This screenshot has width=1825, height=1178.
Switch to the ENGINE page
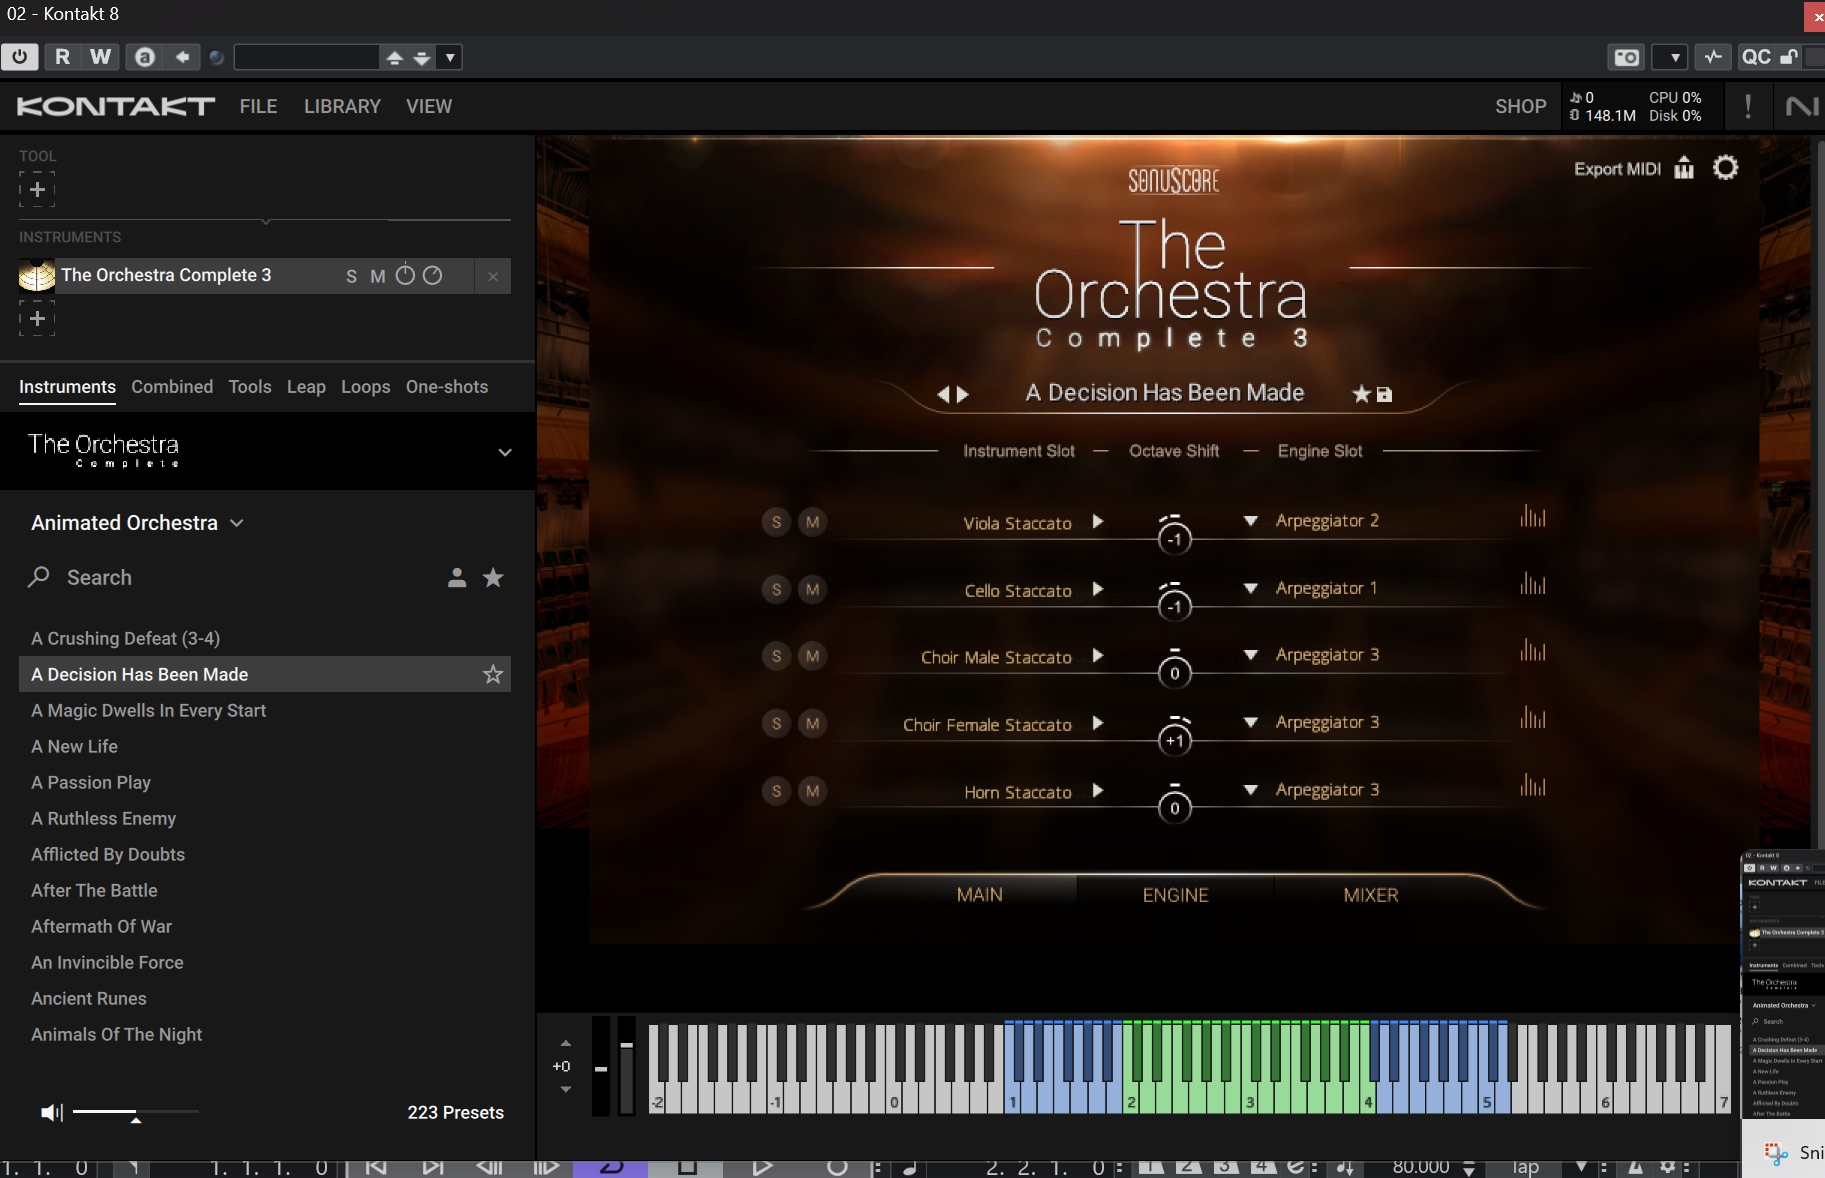(x=1175, y=895)
